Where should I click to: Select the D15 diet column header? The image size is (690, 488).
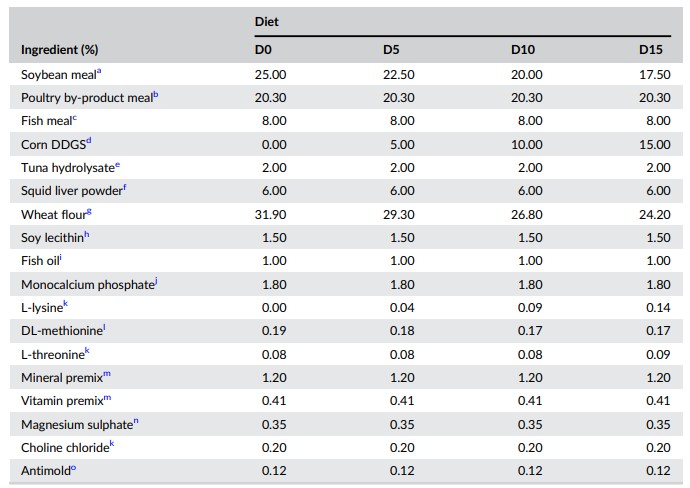point(652,49)
